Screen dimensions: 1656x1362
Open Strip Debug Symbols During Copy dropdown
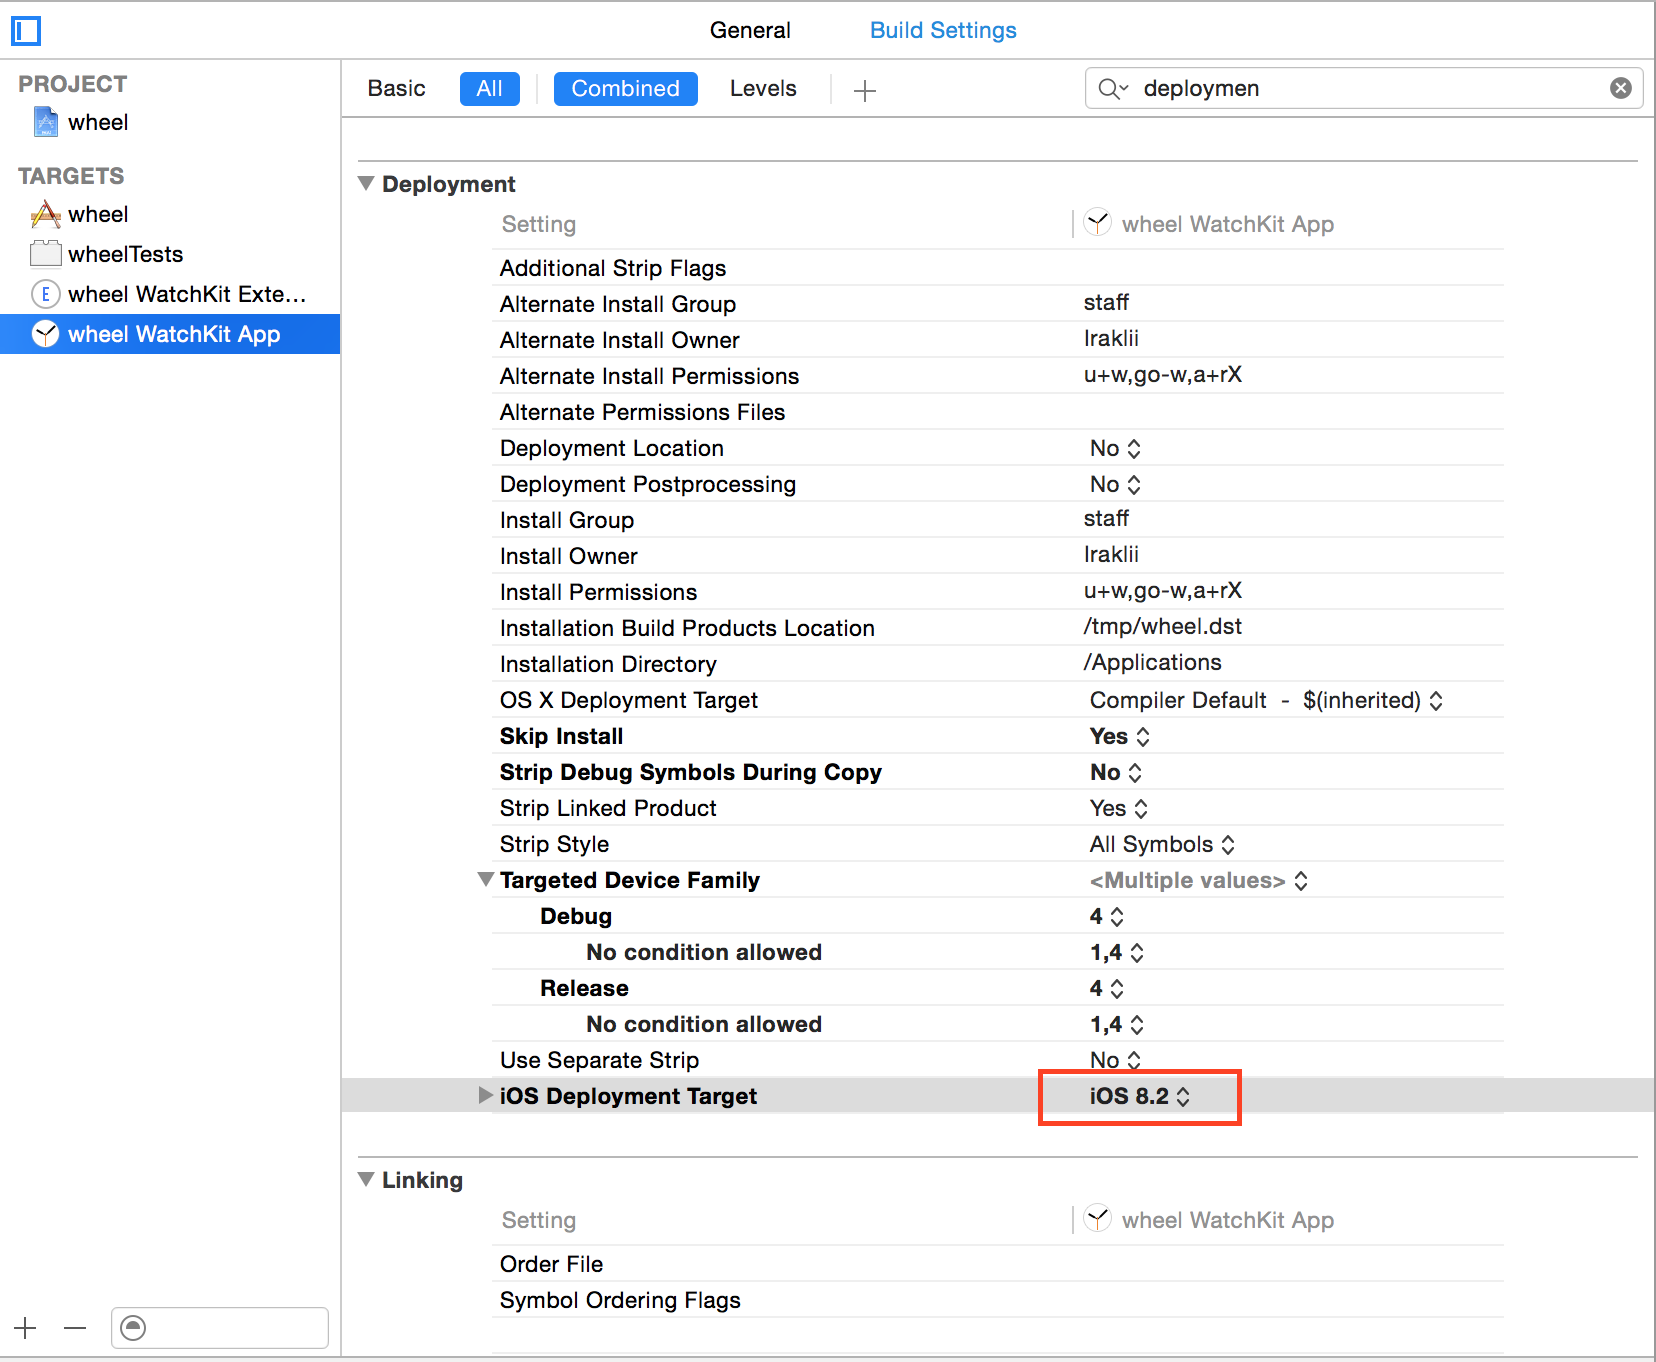pyautogui.click(x=1116, y=772)
